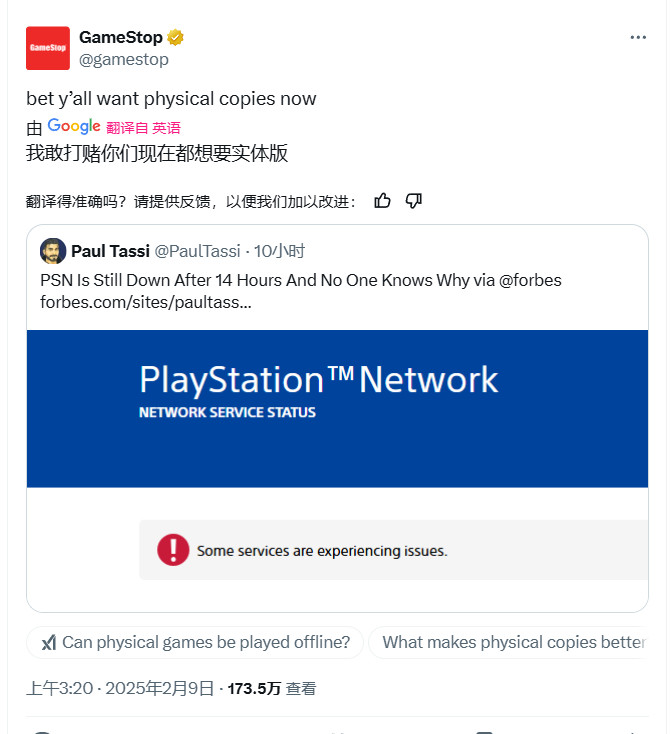
Task: Click the @PaulTassi handle in quoted tweet
Action: pyautogui.click(x=198, y=251)
